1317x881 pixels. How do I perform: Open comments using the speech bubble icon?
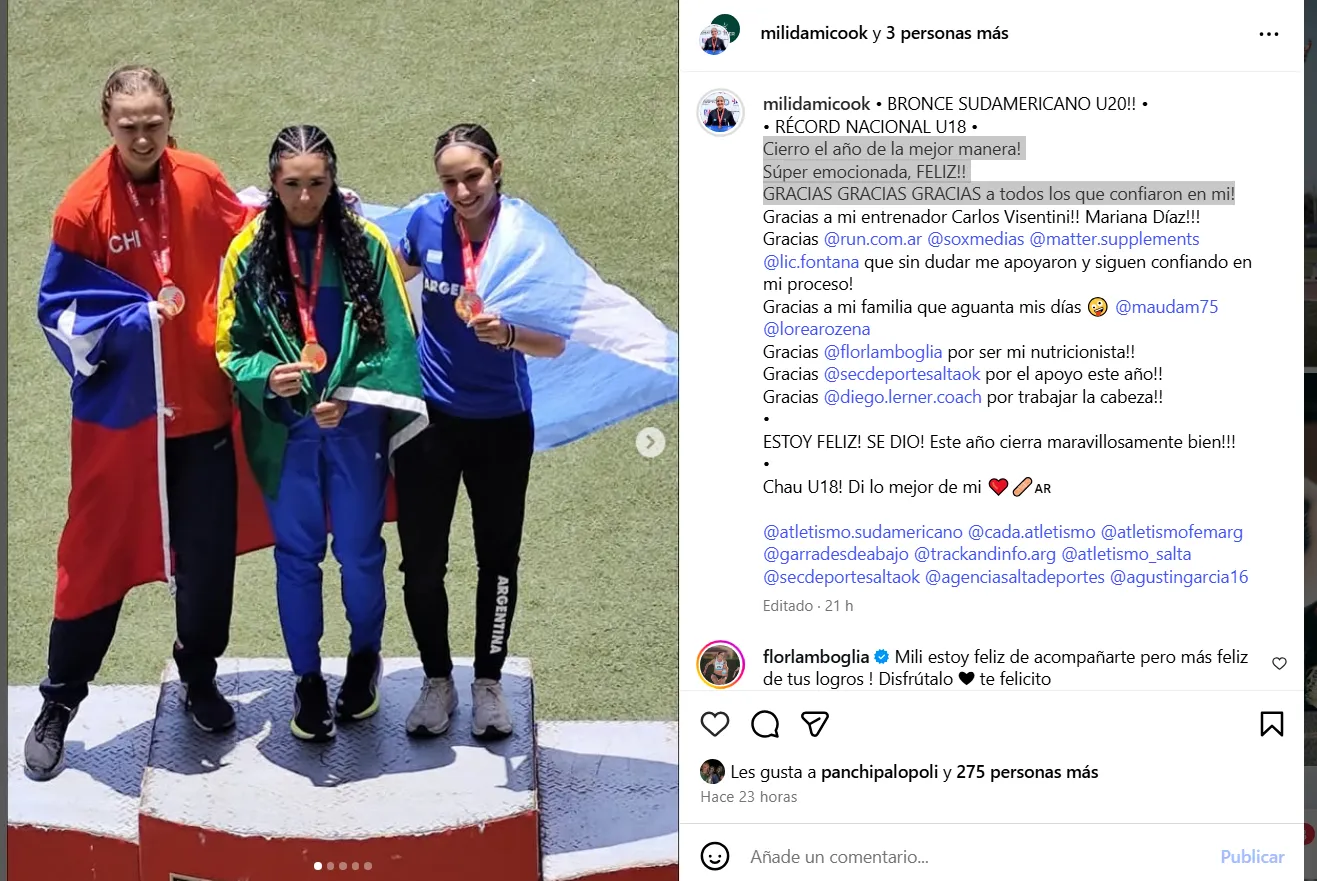tap(765, 724)
